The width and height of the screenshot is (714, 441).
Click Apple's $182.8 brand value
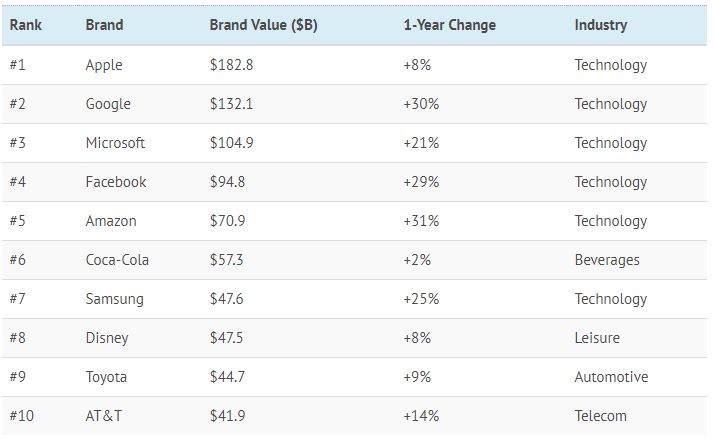231,65
